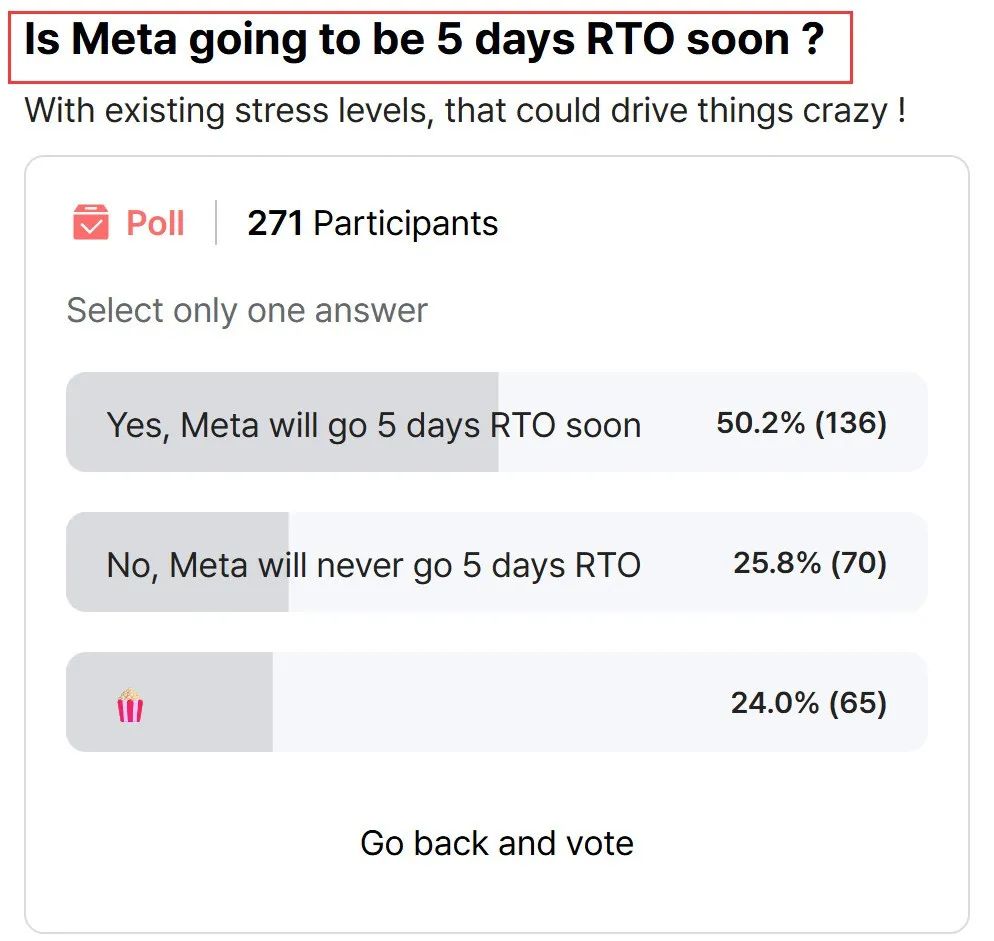Click the vertical divider beside the Poll label
This screenshot has width=994, height=941.
coord(216,223)
